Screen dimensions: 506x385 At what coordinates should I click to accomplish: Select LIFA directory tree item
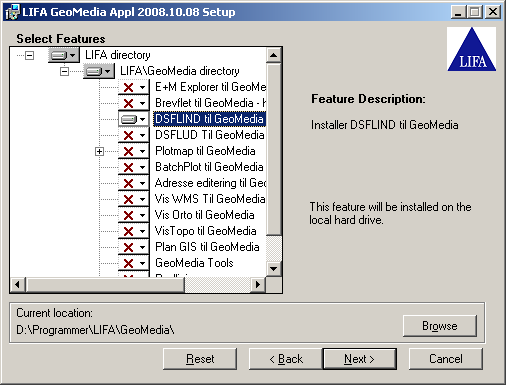tap(118, 55)
